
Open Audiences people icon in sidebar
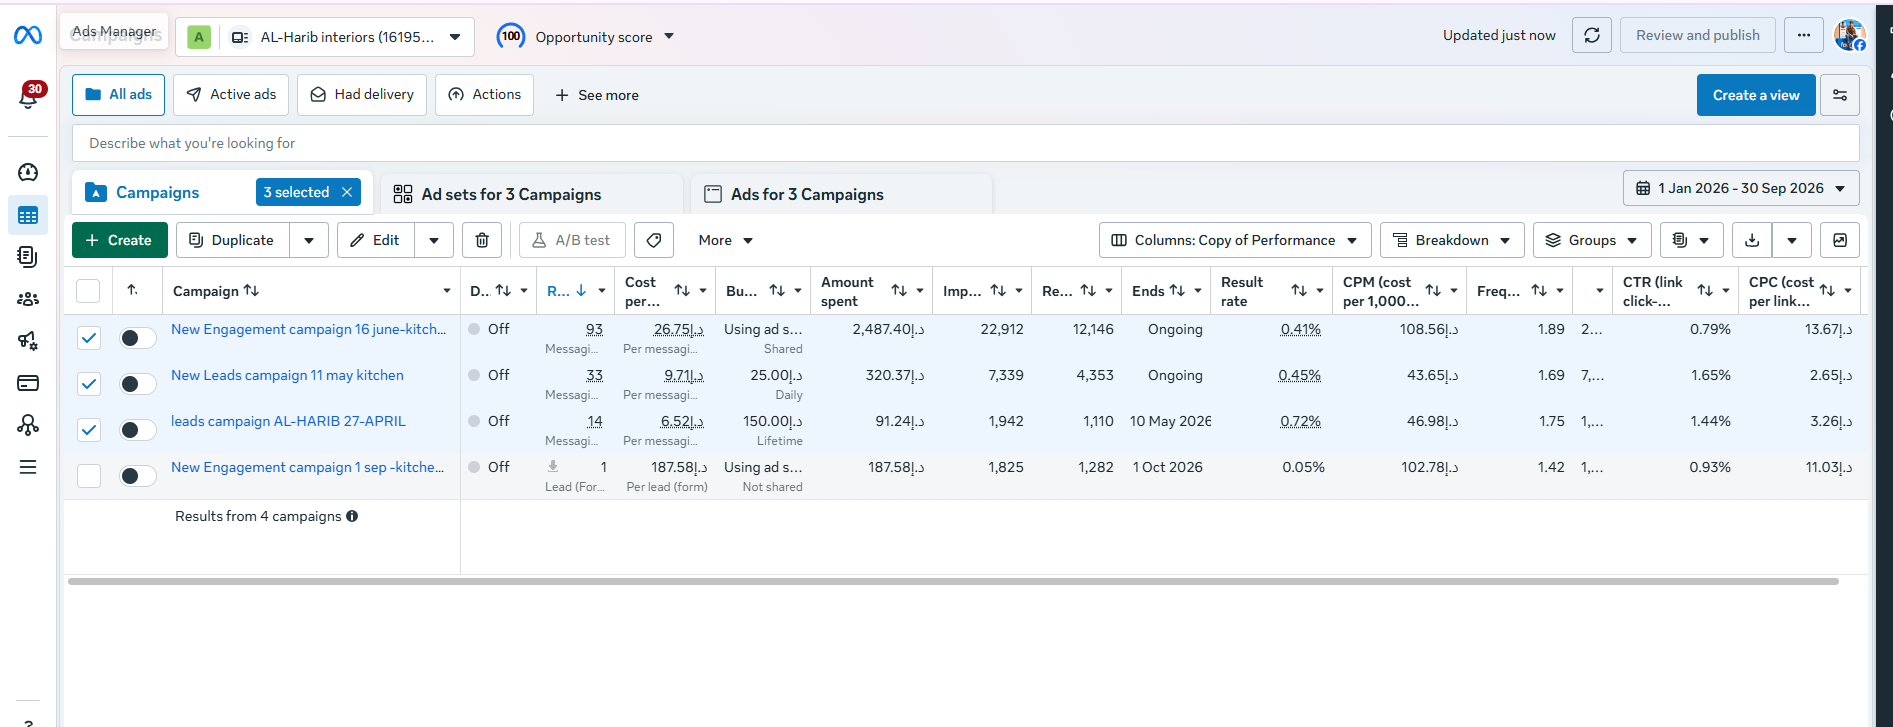coord(28,299)
